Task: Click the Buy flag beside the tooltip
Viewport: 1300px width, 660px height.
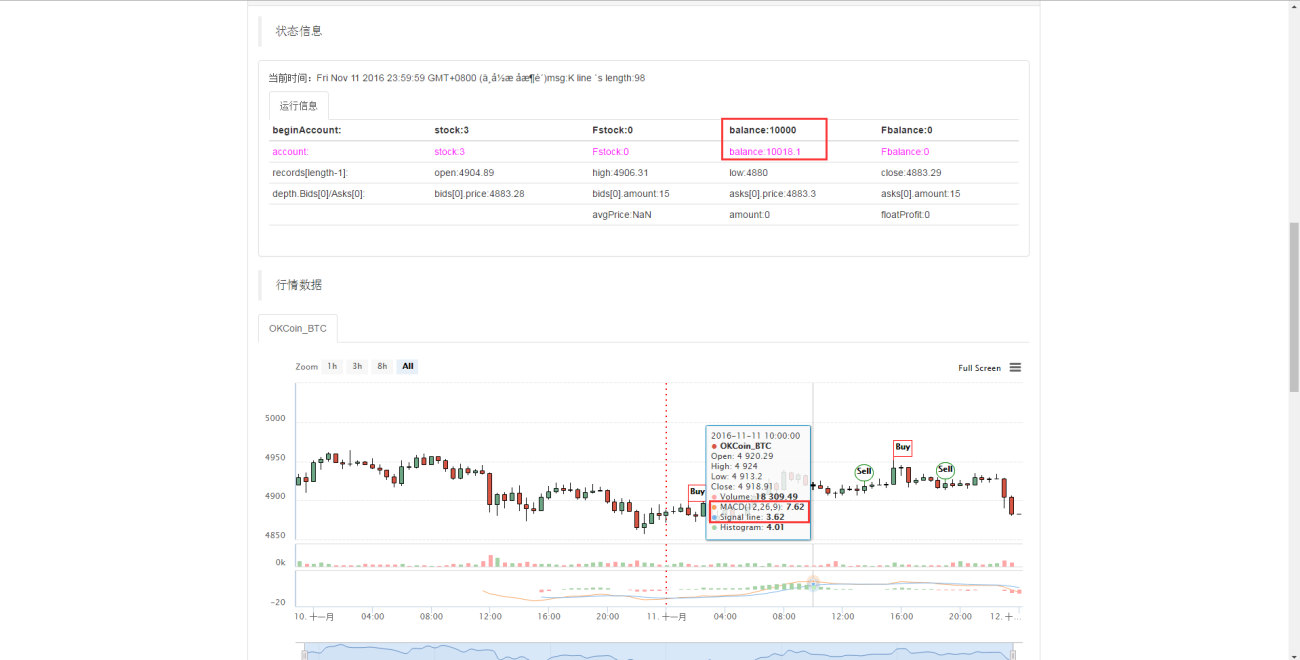Action: click(697, 492)
